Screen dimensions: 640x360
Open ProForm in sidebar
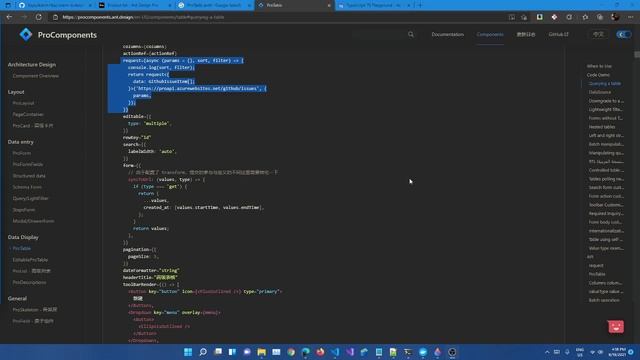tap(22, 153)
